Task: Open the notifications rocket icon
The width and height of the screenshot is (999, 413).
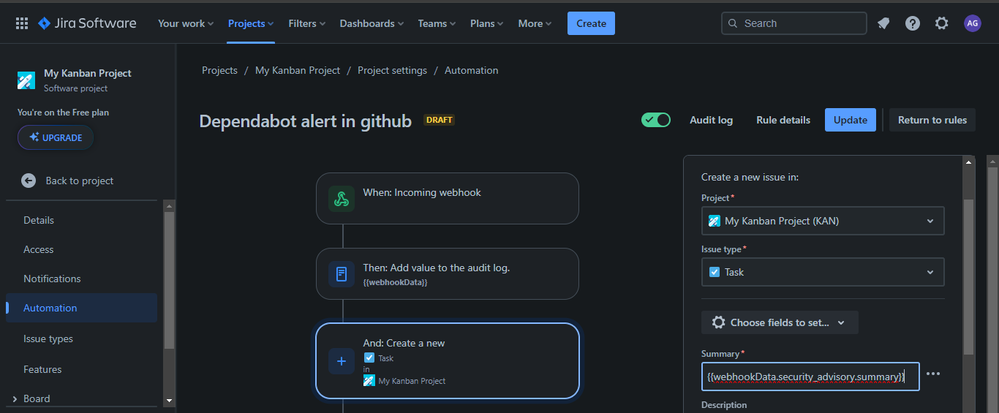Action: coord(883,24)
